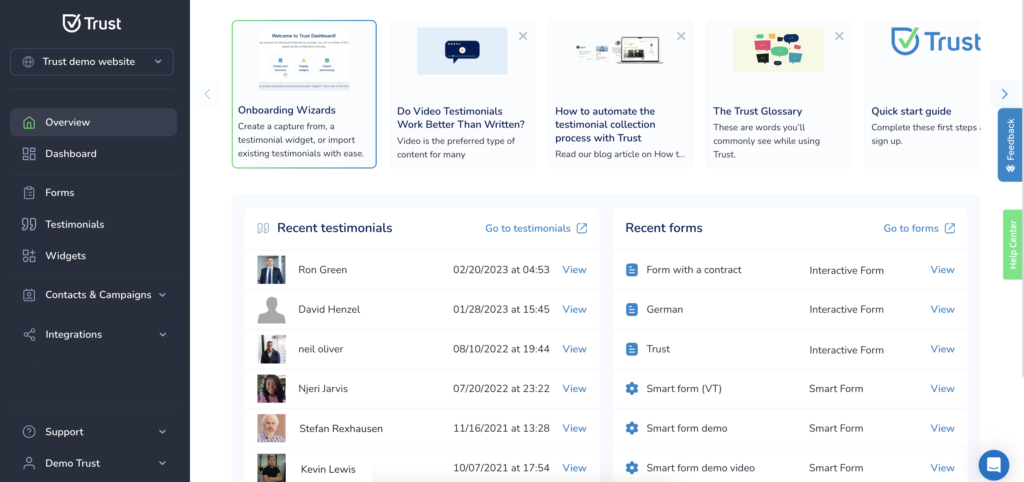
Task: Close the Trust Glossary card
Action: (x=839, y=36)
